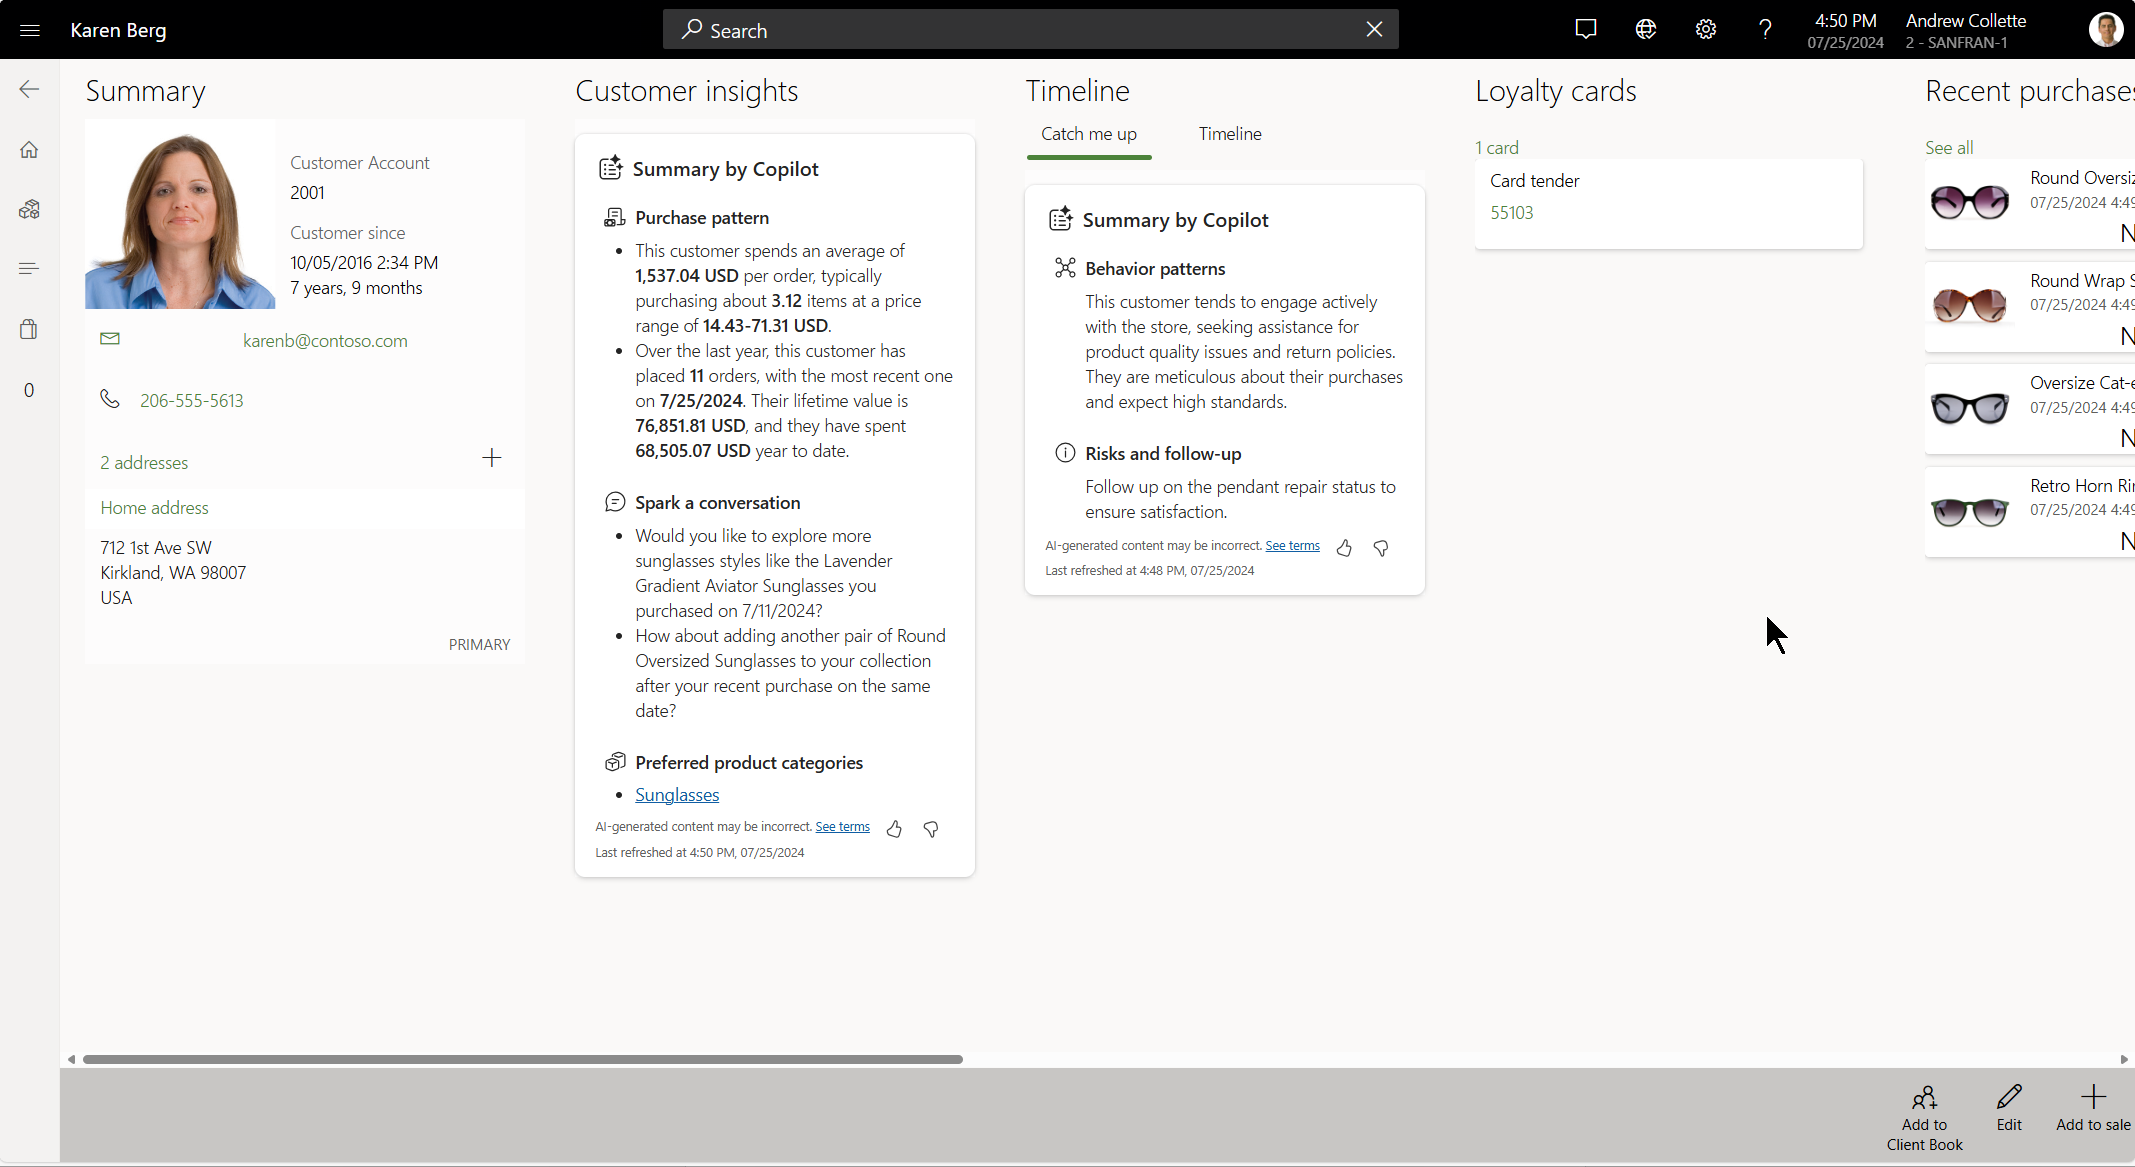
Task: Click the help question mark icon
Action: (x=1764, y=30)
